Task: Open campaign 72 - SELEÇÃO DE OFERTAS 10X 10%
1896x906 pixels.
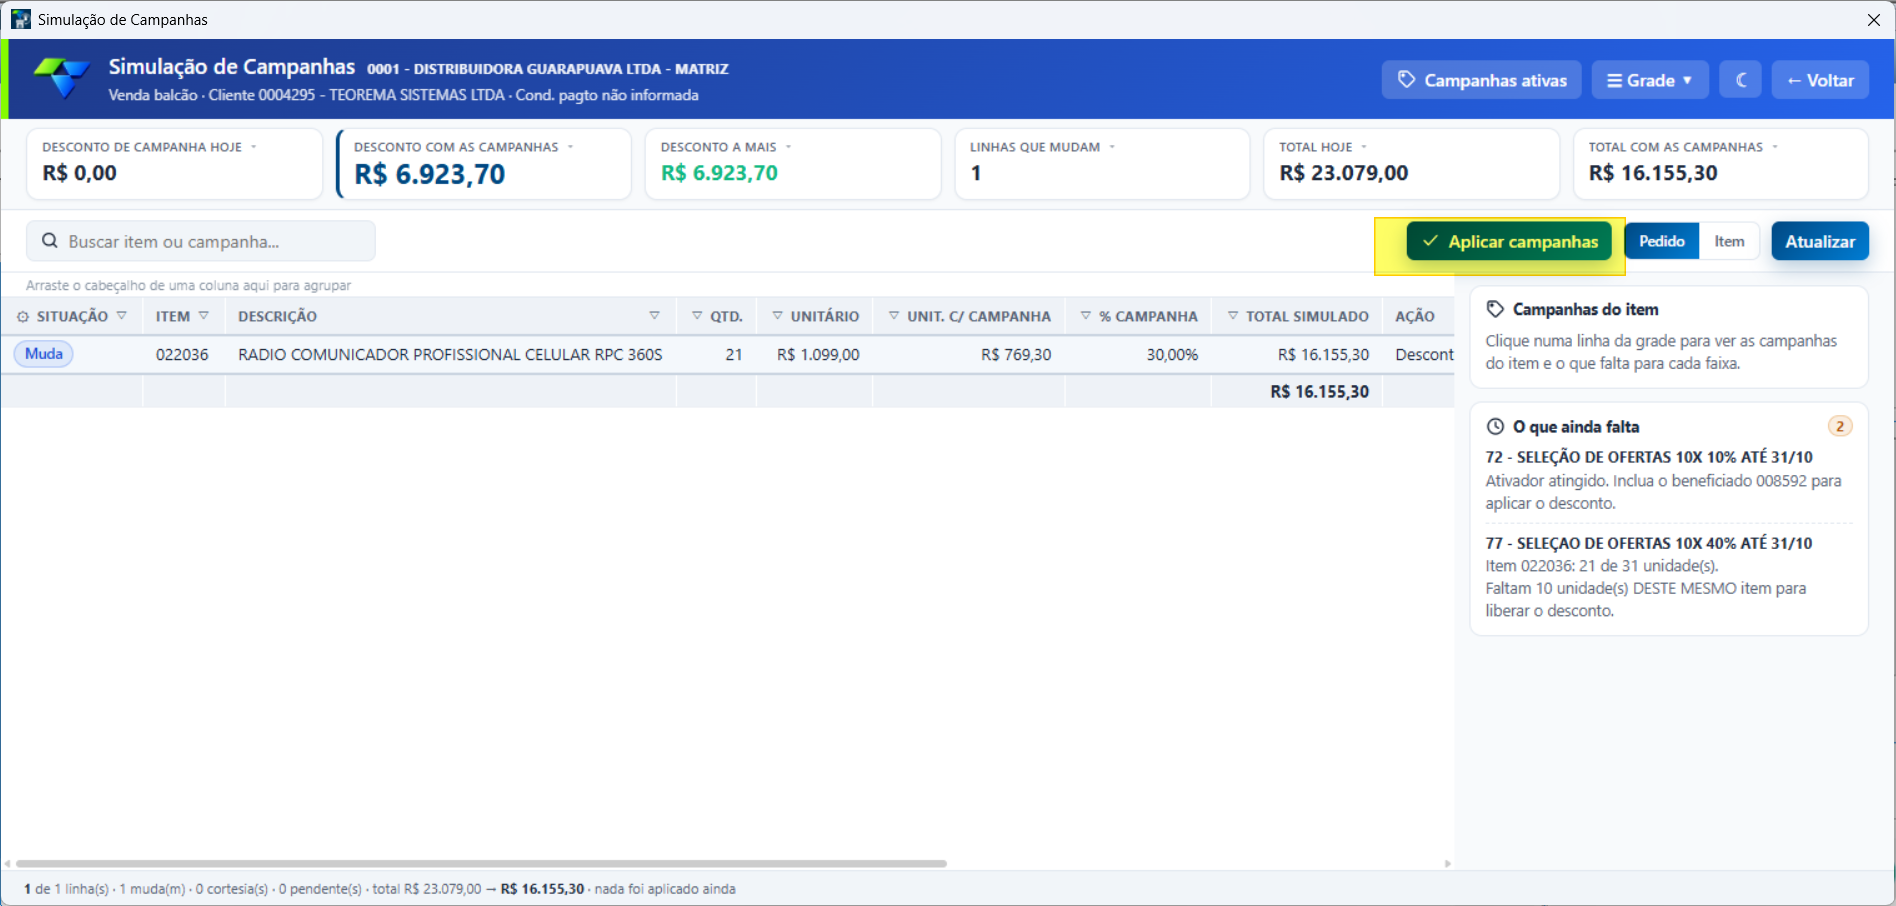Action: point(1649,457)
